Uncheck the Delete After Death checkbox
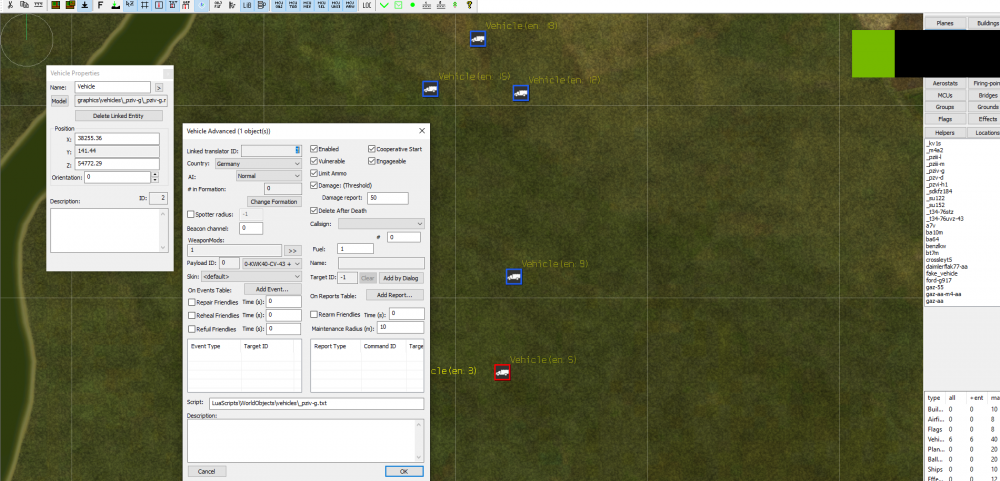 click(x=314, y=211)
